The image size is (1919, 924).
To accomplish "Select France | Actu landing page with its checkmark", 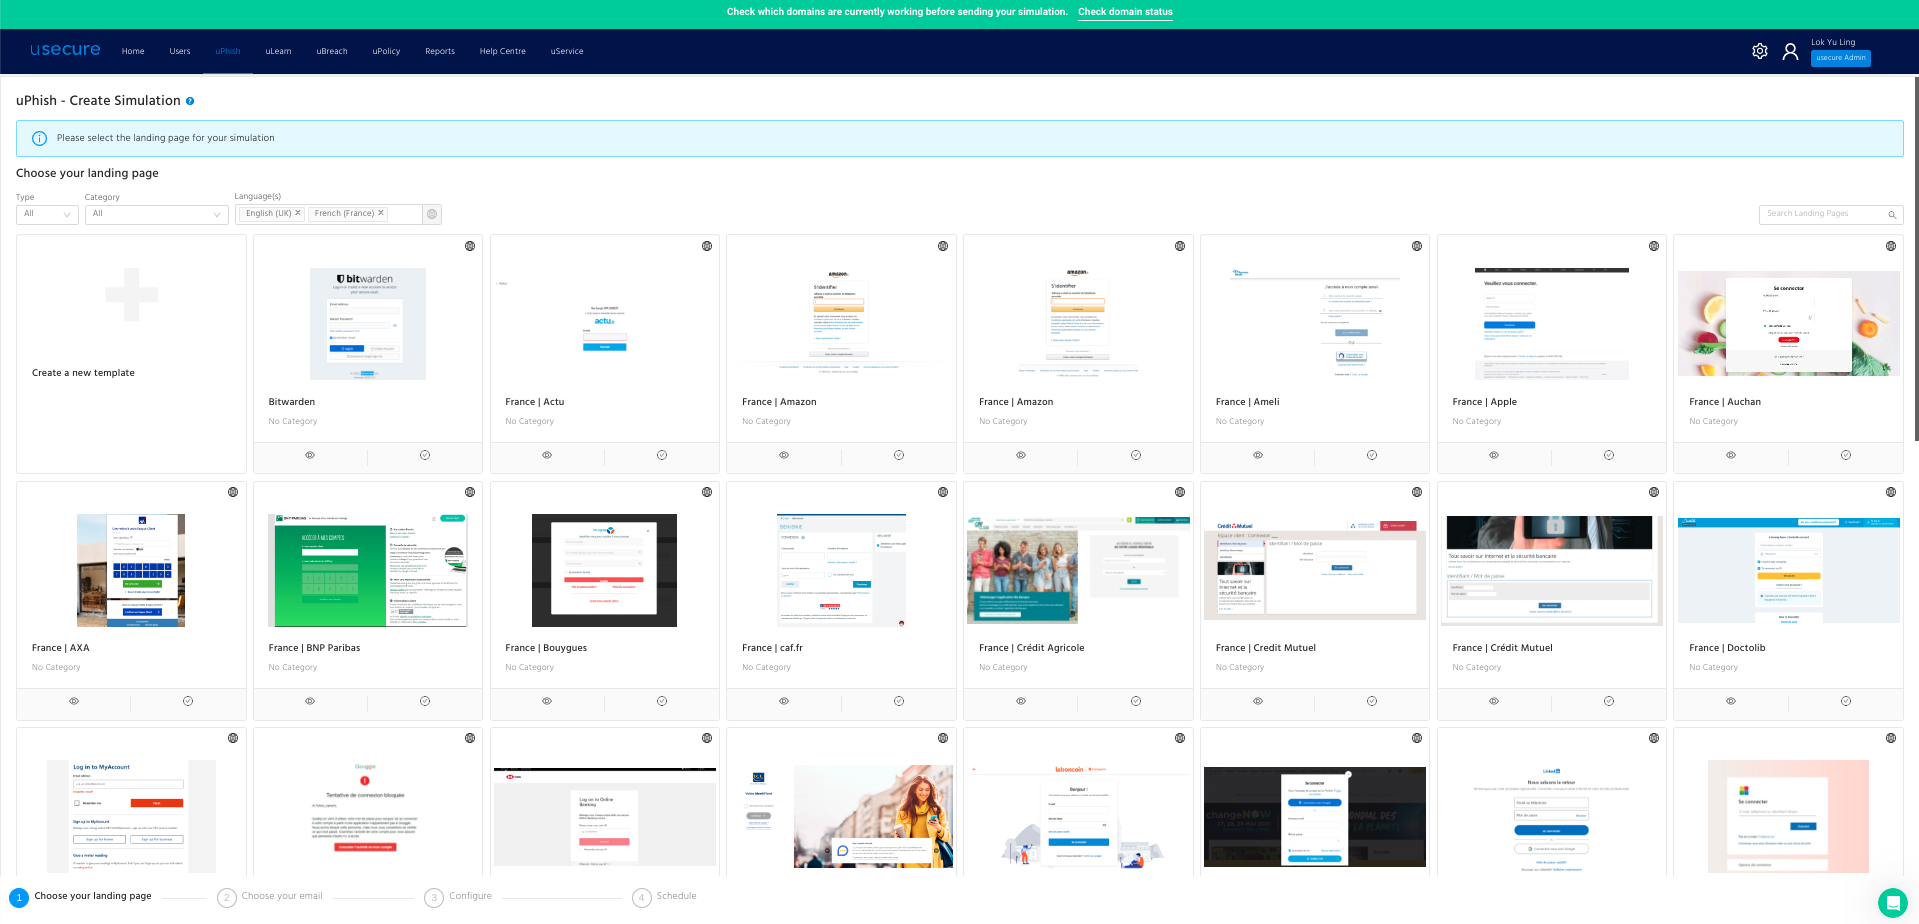I will pyautogui.click(x=662, y=455).
